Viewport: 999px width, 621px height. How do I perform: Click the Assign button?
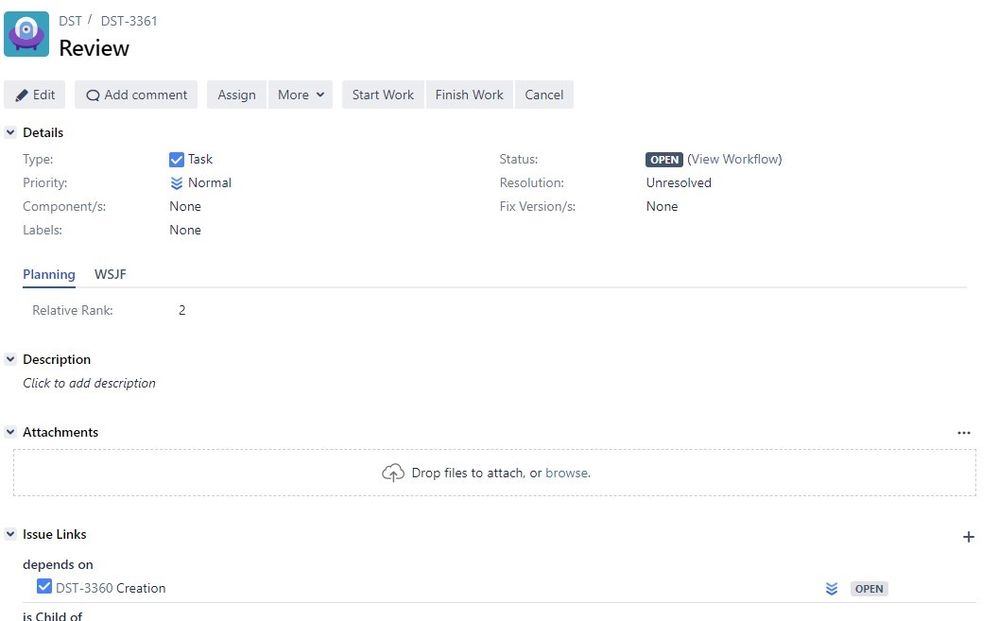click(236, 95)
